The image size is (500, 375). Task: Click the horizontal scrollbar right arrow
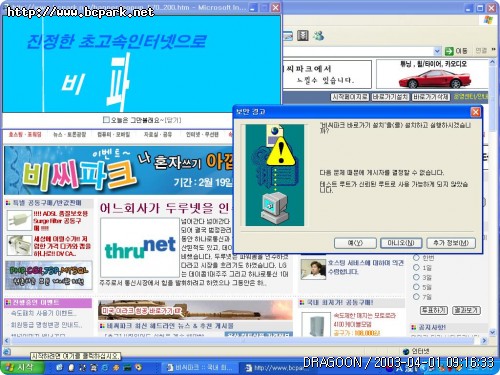pos(484,340)
